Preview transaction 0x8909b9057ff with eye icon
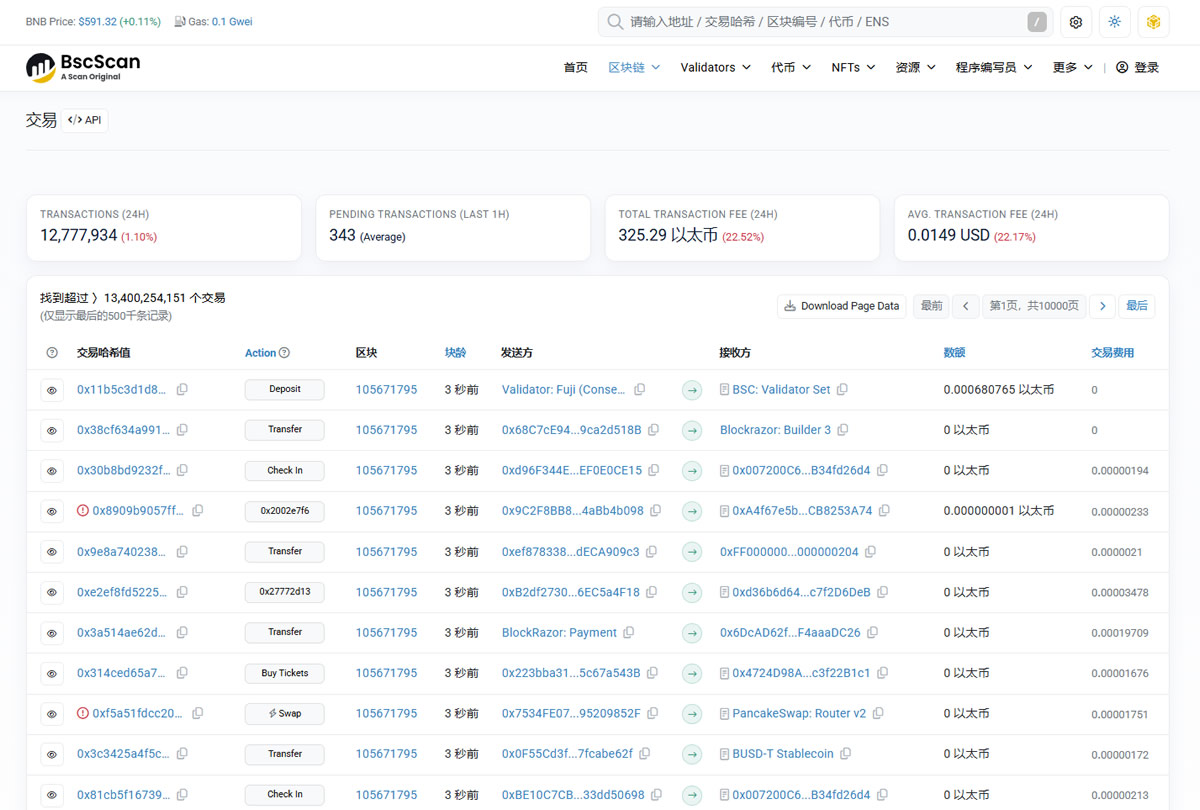The height and width of the screenshot is (810, 1200). coord(52,511)
